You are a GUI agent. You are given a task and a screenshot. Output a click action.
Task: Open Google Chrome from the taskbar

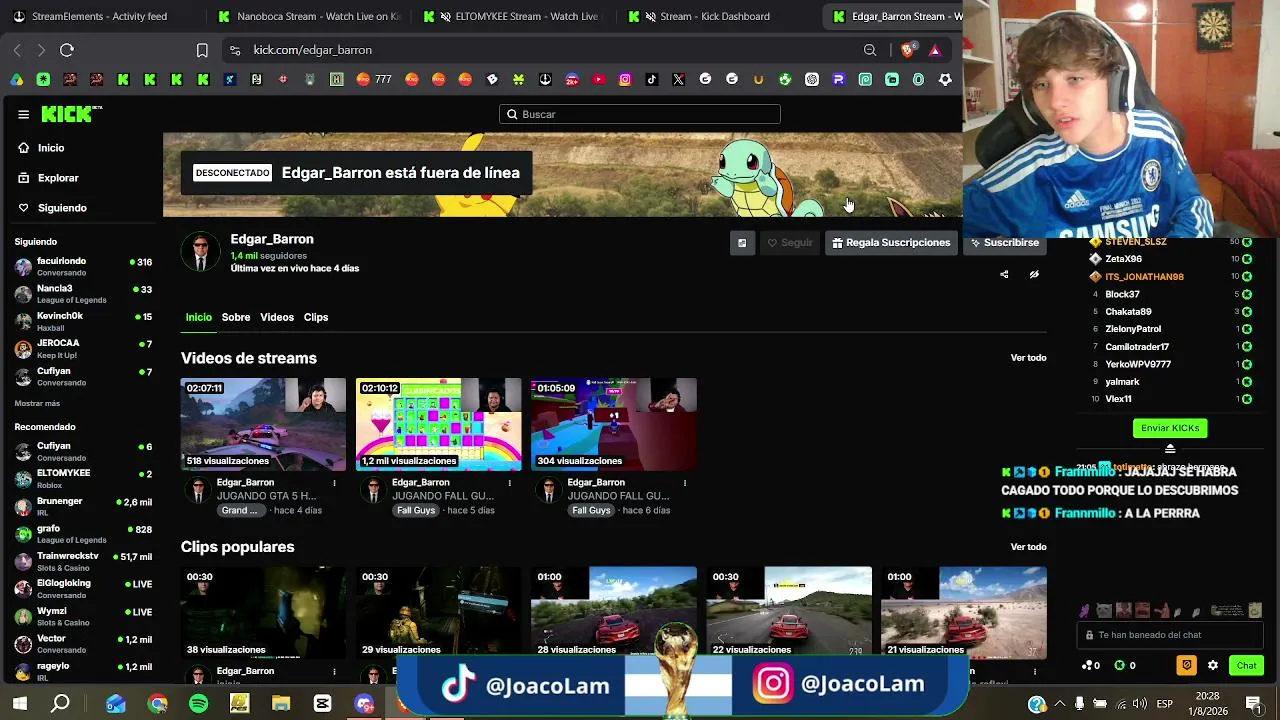157,704
